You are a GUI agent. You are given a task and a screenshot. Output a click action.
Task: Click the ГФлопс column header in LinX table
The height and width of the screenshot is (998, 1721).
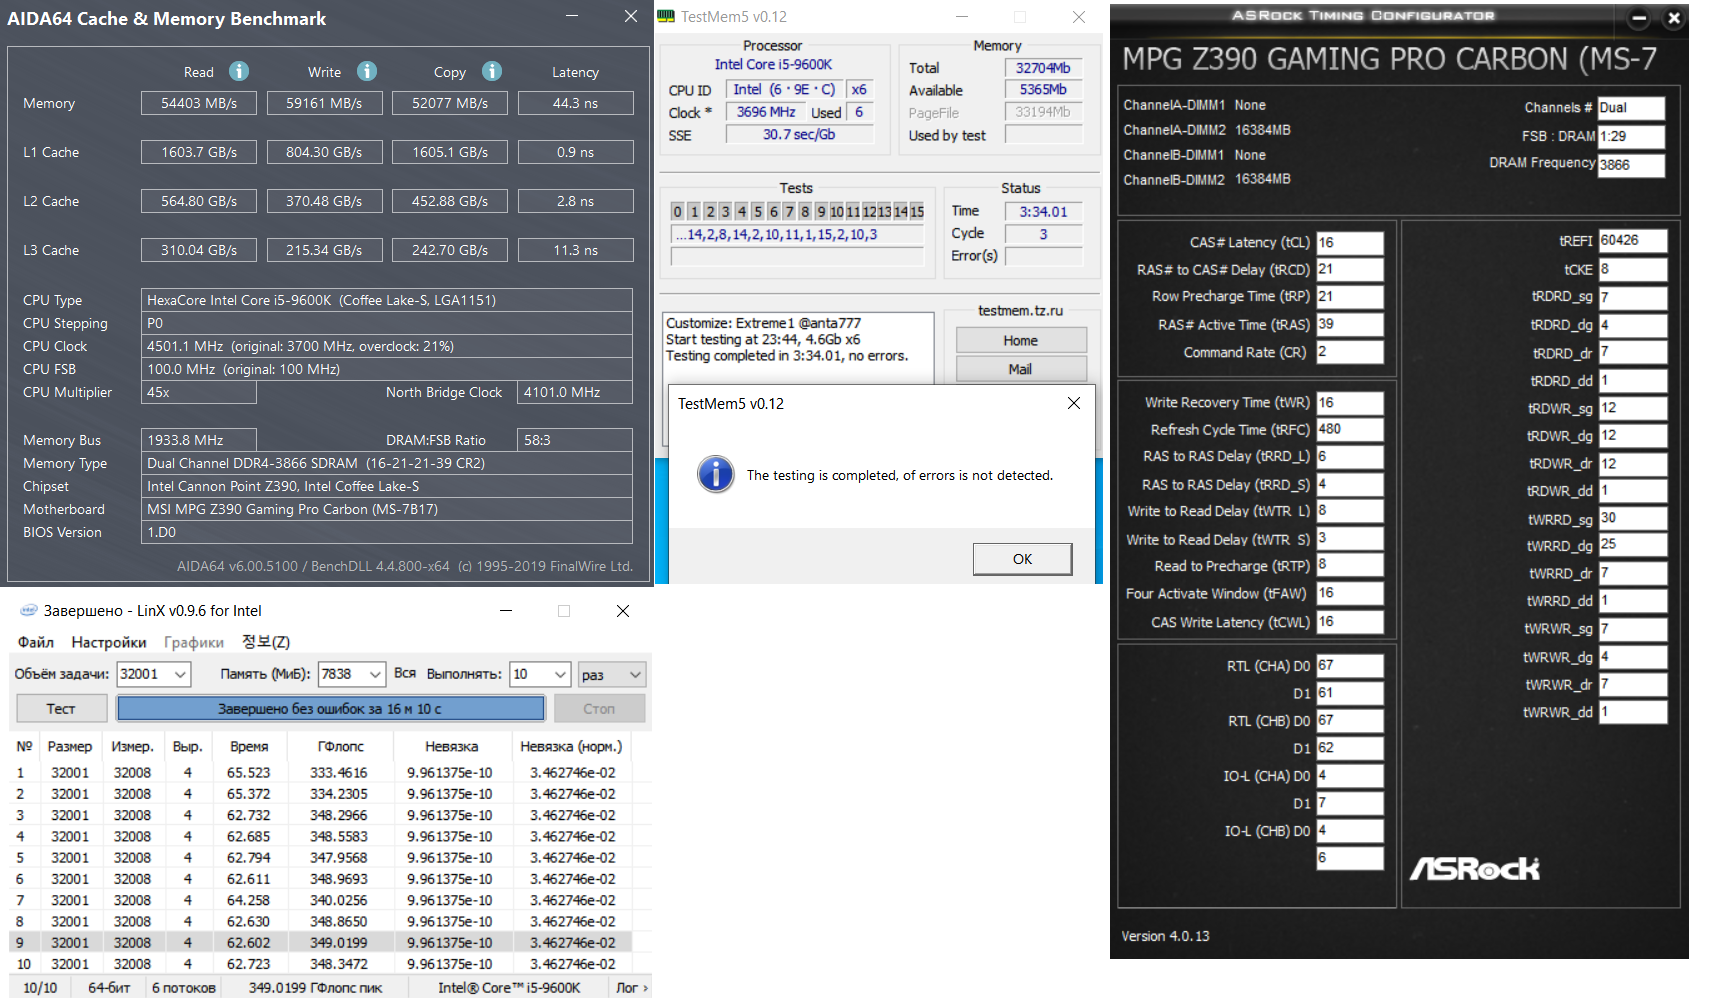341,746
